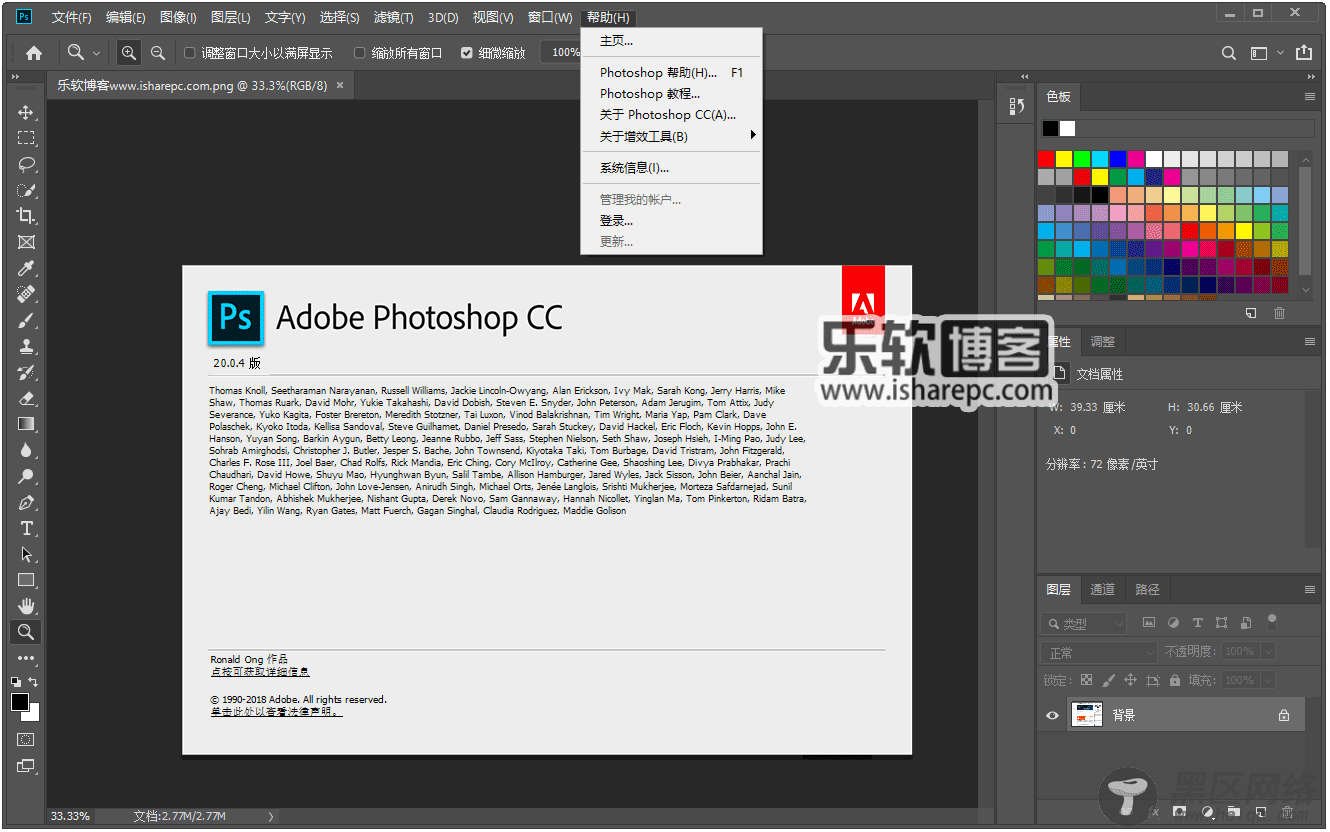Toggle lock all padlock in Layers panel

(1174, 680)
